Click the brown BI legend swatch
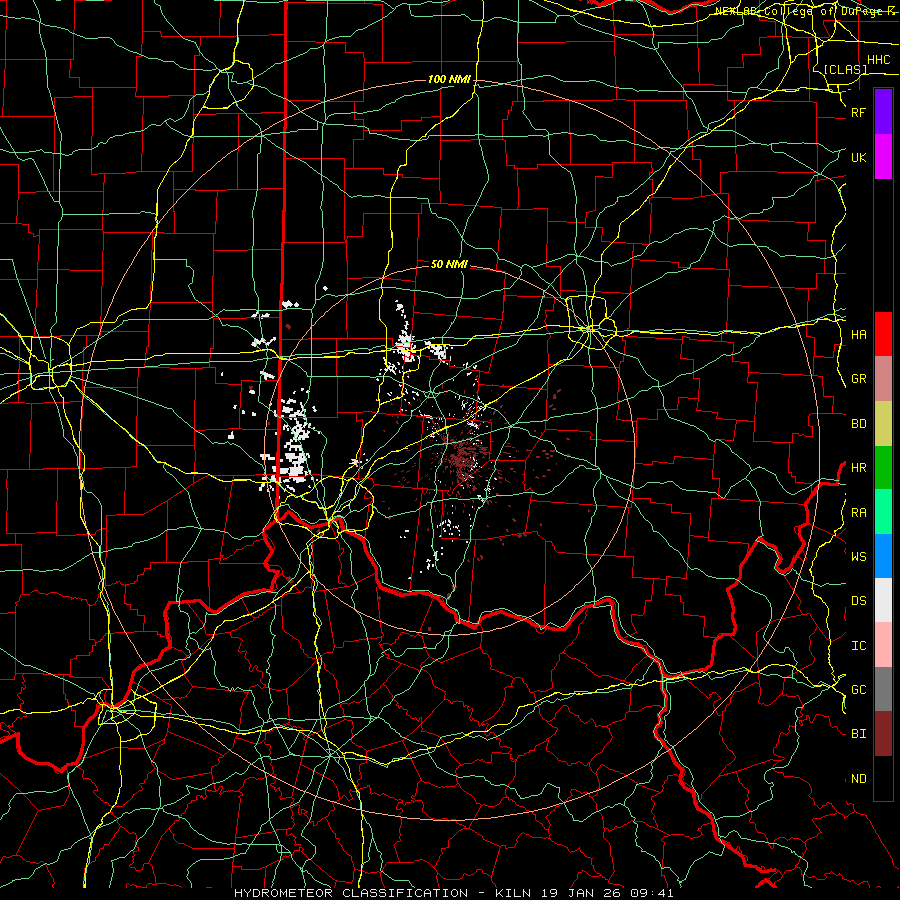Screen dimensions: 900x900 pyautogui.click(x=883, y=734)
